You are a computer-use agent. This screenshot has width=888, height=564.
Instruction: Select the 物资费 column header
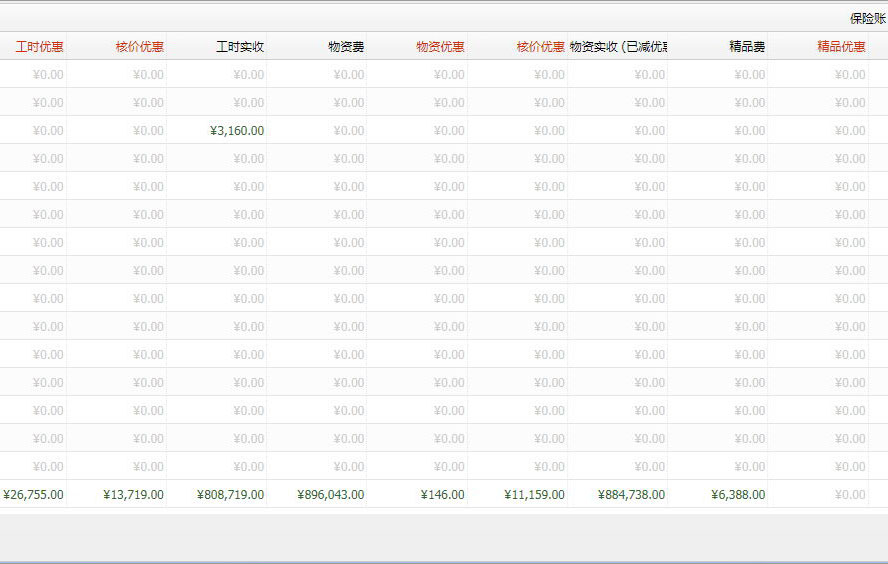pyautogui.click(x=345, y=46)
